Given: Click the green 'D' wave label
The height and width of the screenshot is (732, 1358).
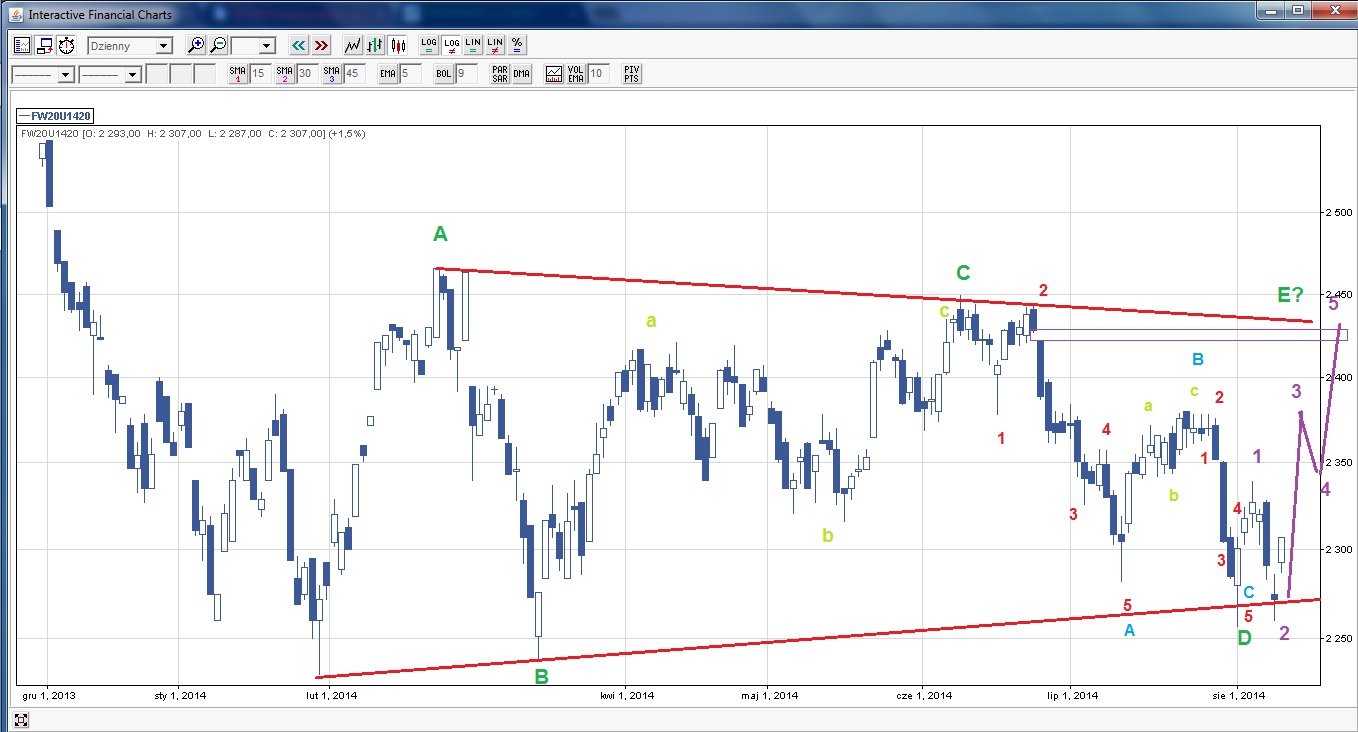Looking at the screenshot, I should coord(1244,638).
